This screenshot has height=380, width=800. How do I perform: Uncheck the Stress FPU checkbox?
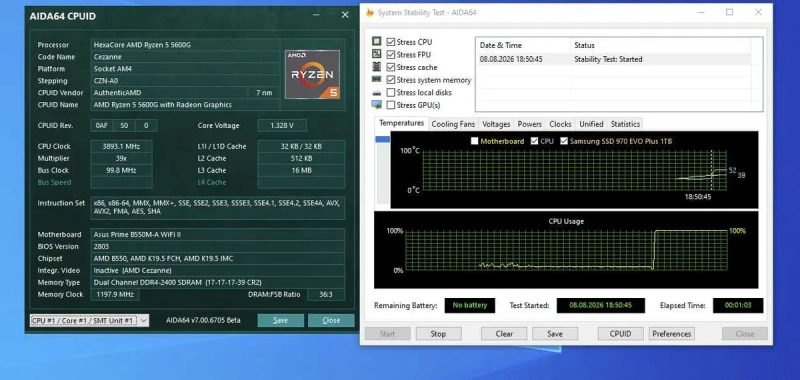tap(391, 54)
